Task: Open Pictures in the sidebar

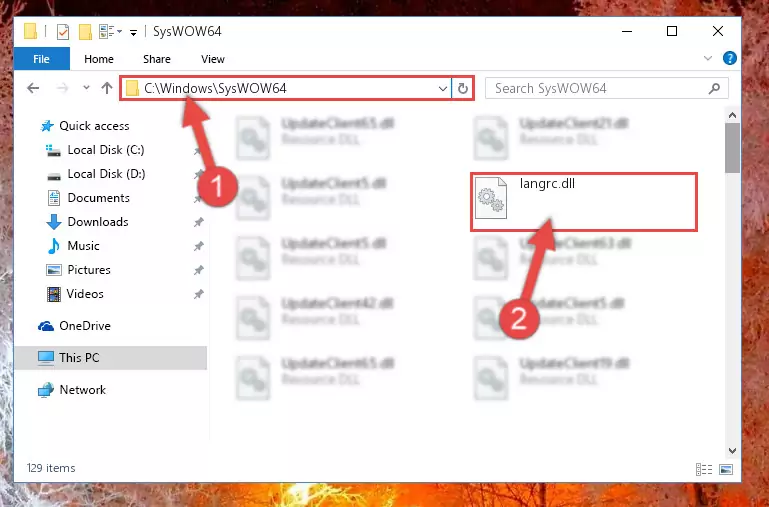Action: [89, 270]
